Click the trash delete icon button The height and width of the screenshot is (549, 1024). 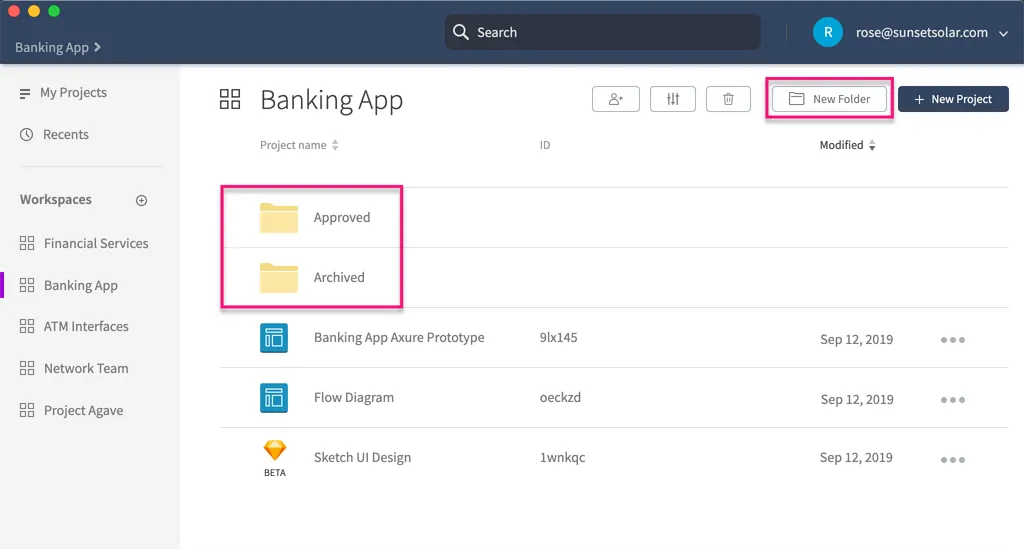pyautogui.click(x=729, y=99)
